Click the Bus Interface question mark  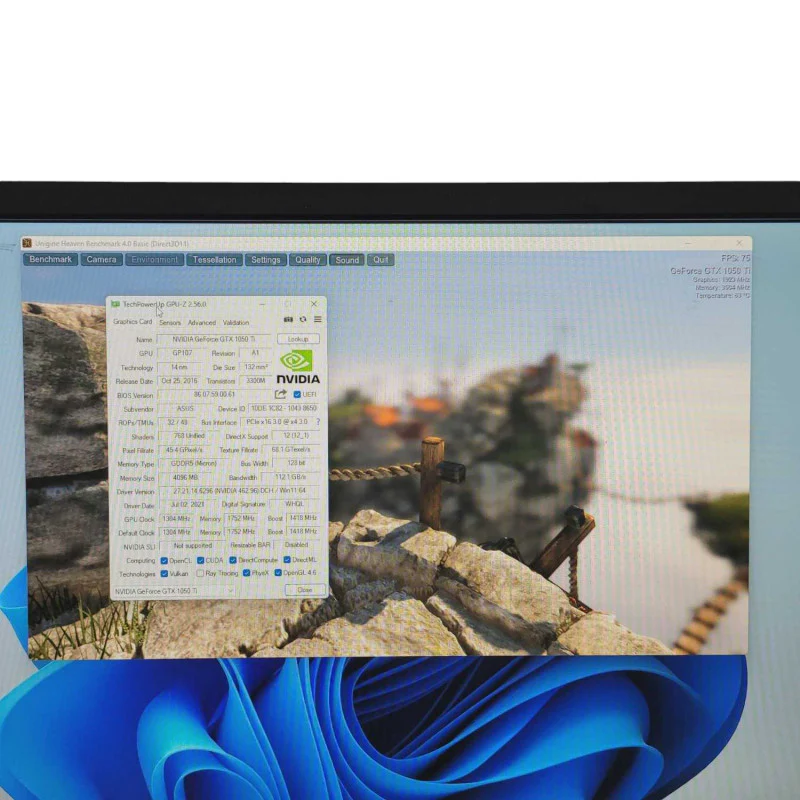pyautogui.click(x=318, y=422)
